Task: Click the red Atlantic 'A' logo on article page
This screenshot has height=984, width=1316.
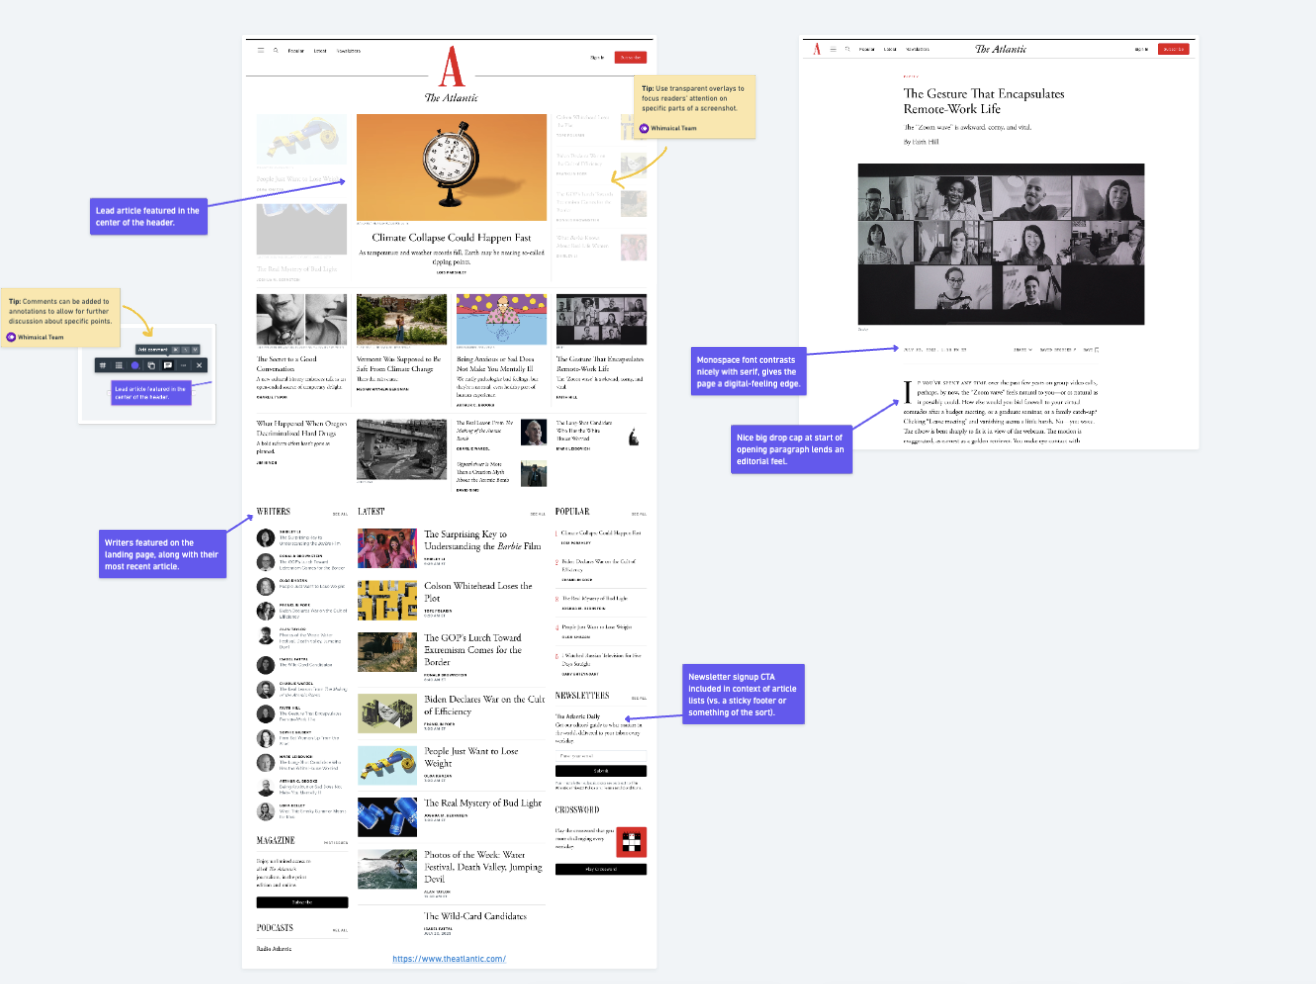Action: click(x=817, y=49)
